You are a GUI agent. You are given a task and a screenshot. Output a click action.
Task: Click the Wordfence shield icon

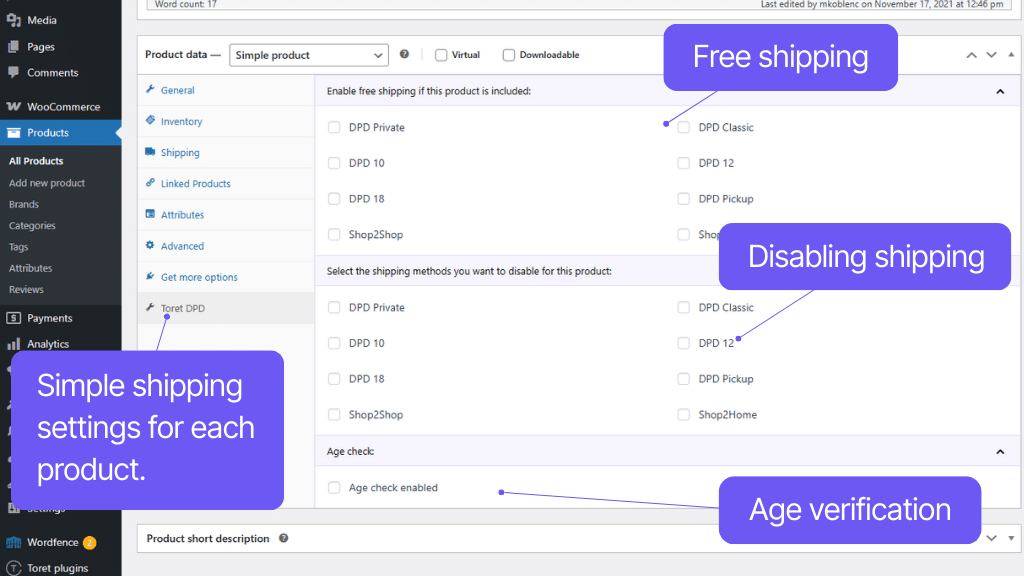tap(13, 542)
